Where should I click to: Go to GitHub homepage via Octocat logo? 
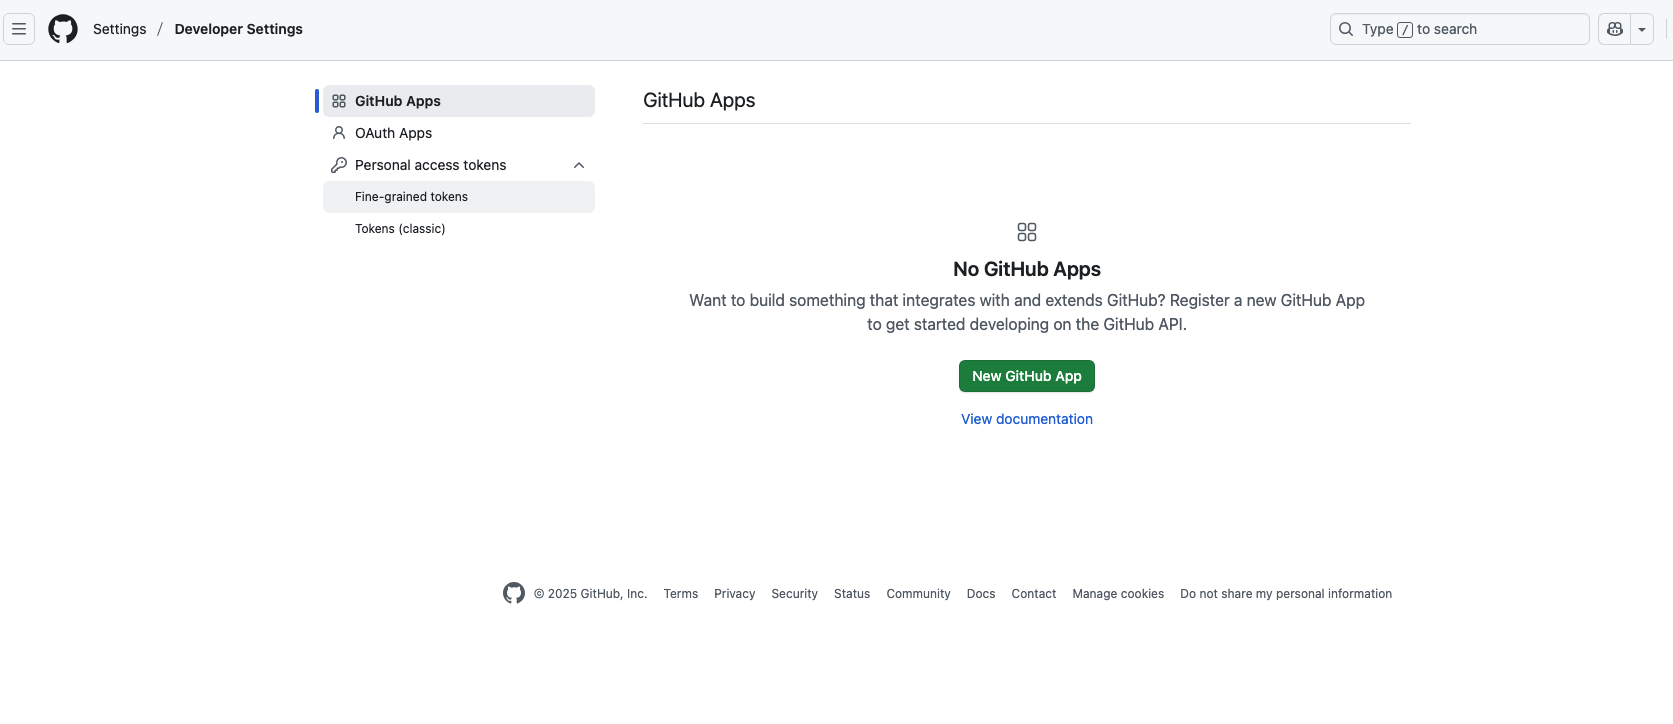point(63,29)
